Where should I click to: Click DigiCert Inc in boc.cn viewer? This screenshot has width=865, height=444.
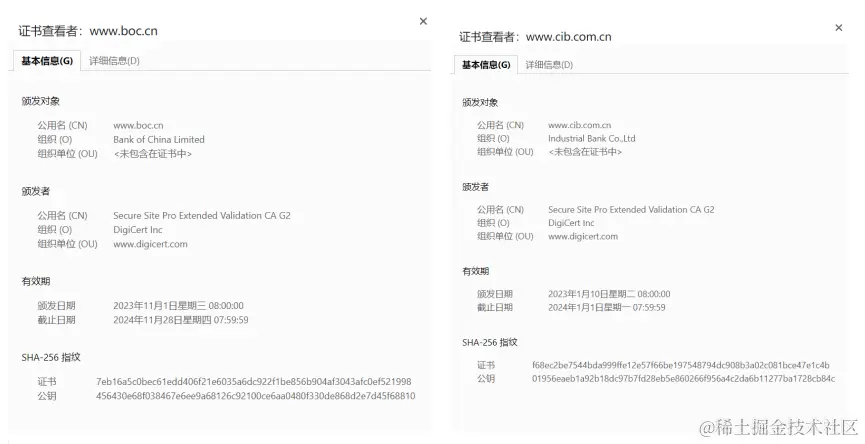pyautogui.click(x=138, y=229)
